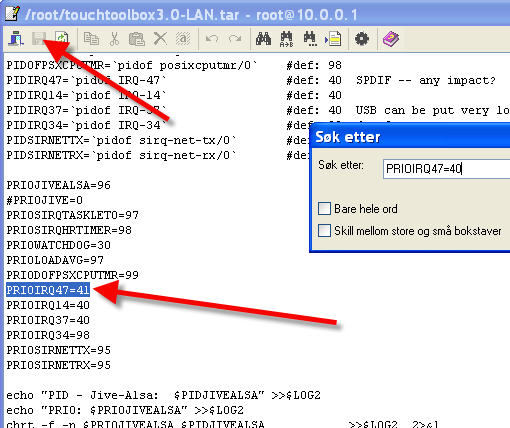Viewport: 510px width, 428px height.
Task: Open editor preferences with the gear icon
Action: coord(362,39)
